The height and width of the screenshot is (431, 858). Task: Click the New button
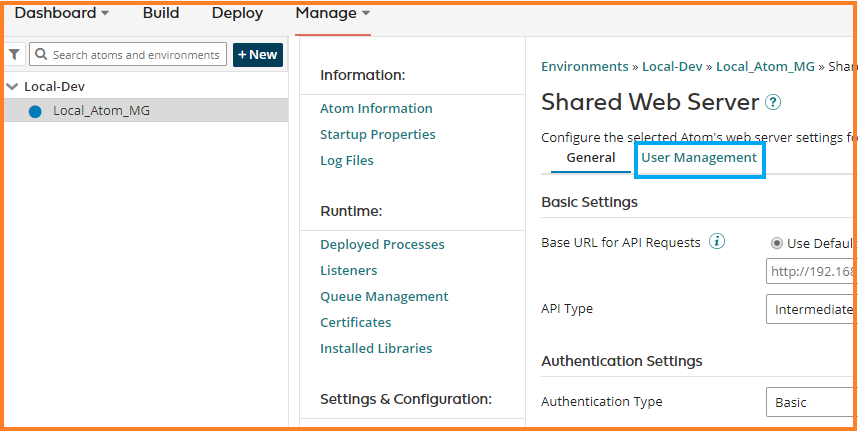click(257, 55)
